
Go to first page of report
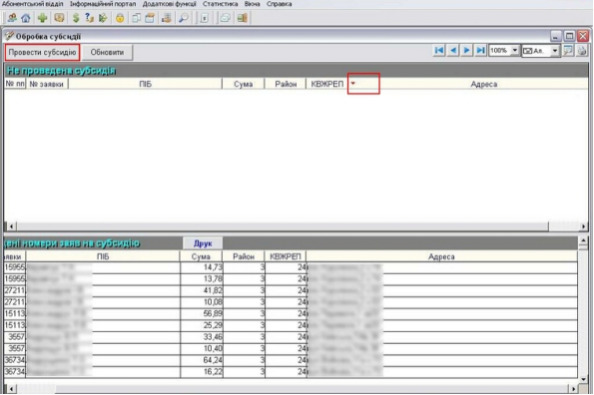439,50
